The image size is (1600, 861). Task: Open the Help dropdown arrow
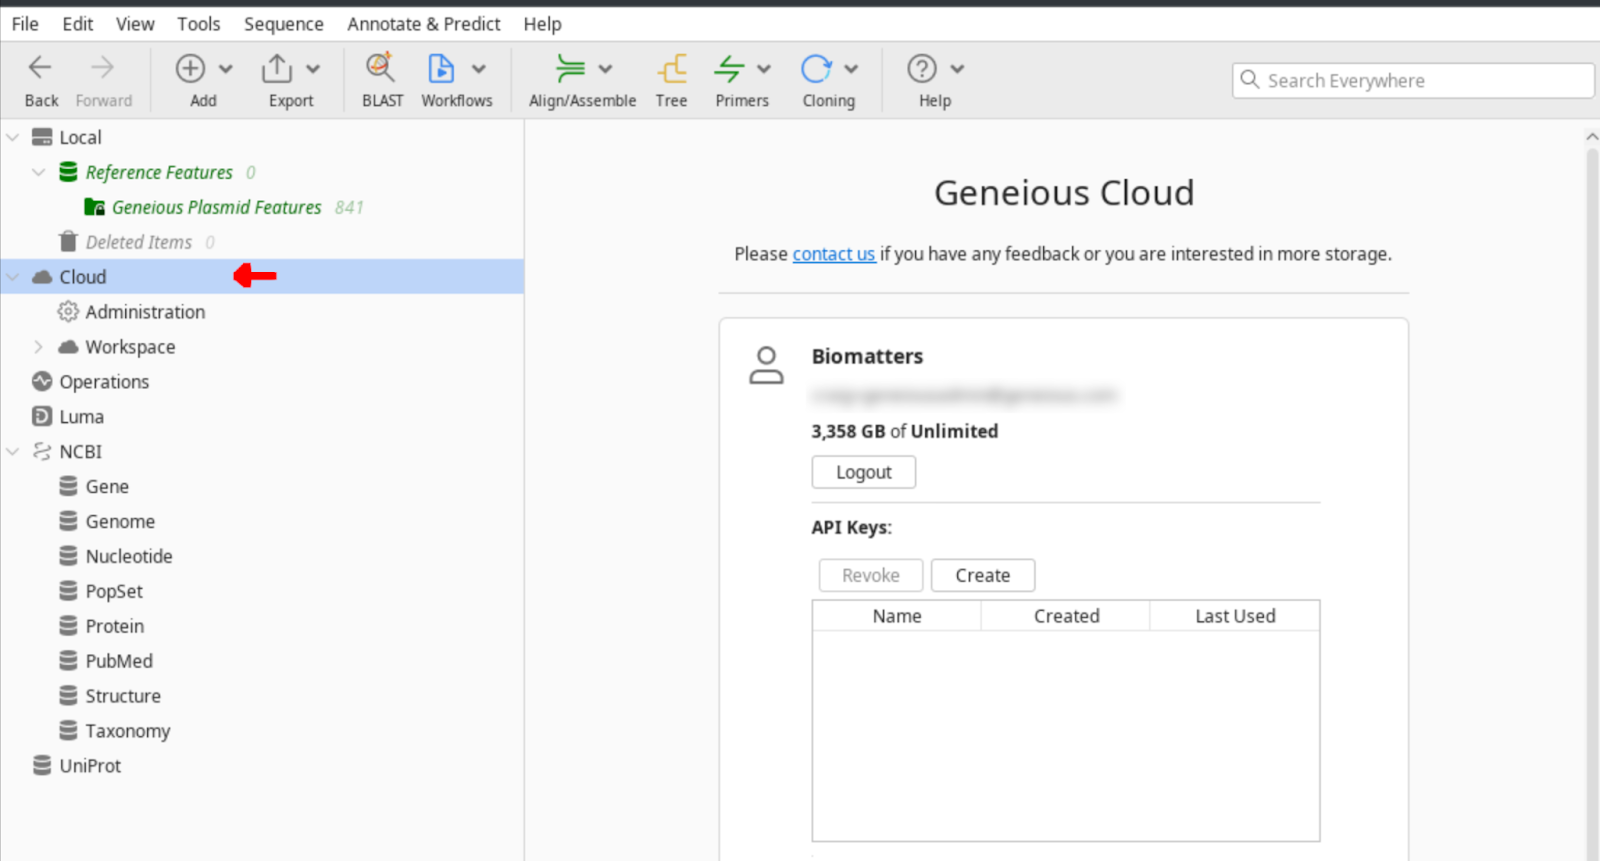pyautogui.click(x=957, y=69)
